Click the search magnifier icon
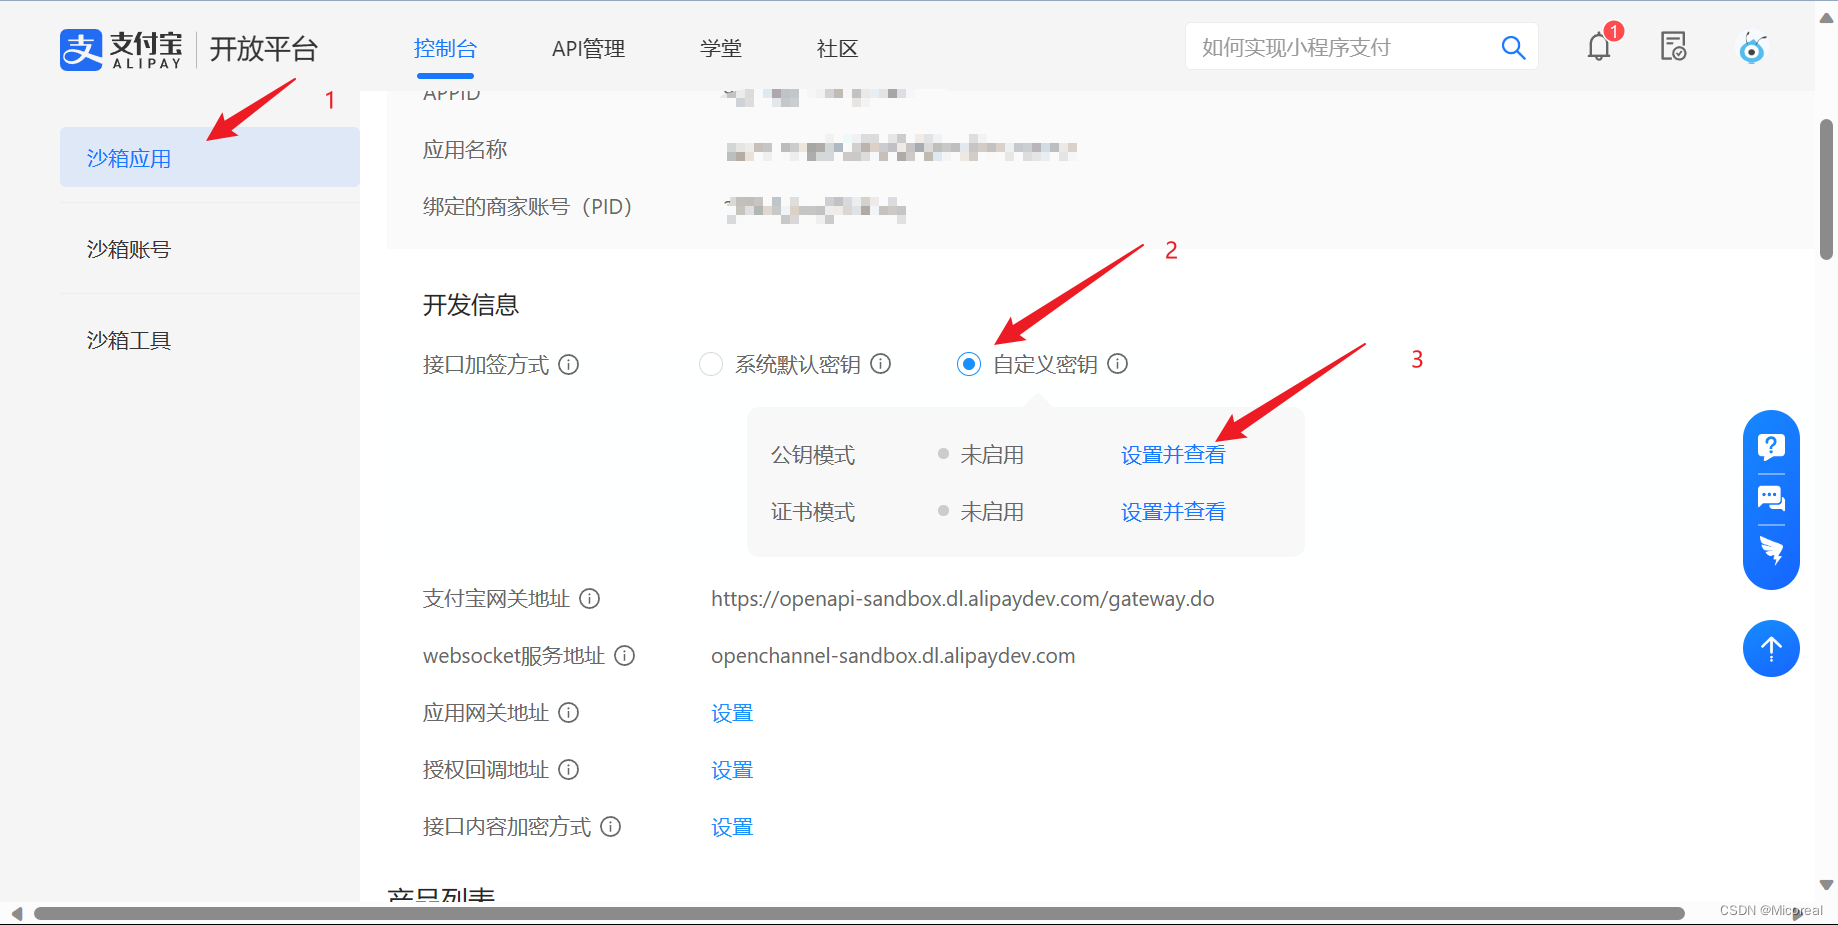This screenshot has height=925, width=1838. tap(1513, 47)
